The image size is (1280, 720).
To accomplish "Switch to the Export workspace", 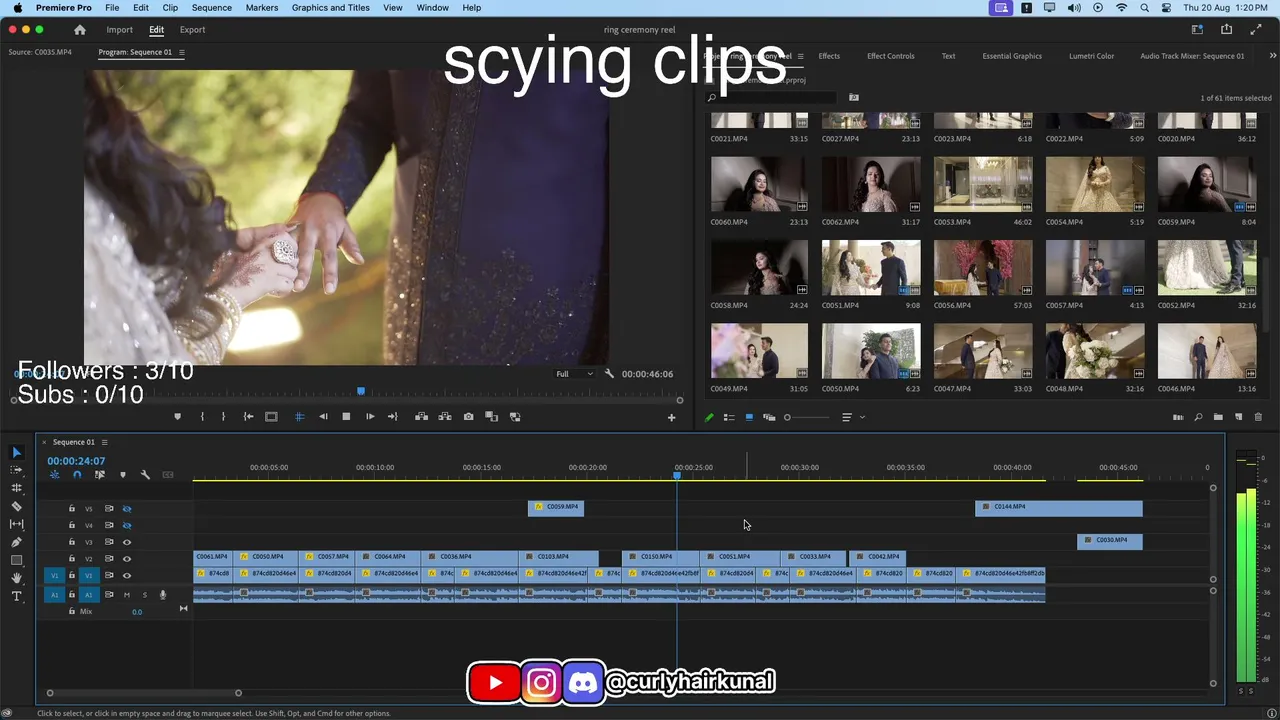I will [192, 30].
